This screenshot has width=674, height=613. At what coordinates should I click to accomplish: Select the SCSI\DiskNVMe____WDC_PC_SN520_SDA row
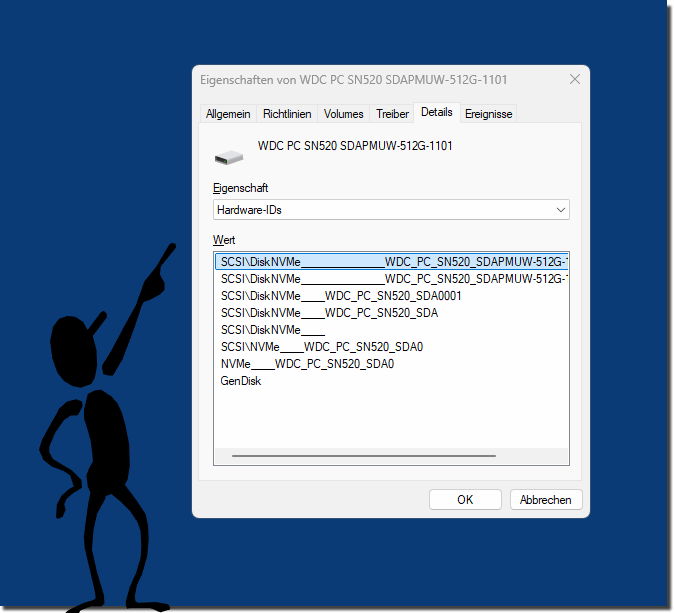[391, 313]
